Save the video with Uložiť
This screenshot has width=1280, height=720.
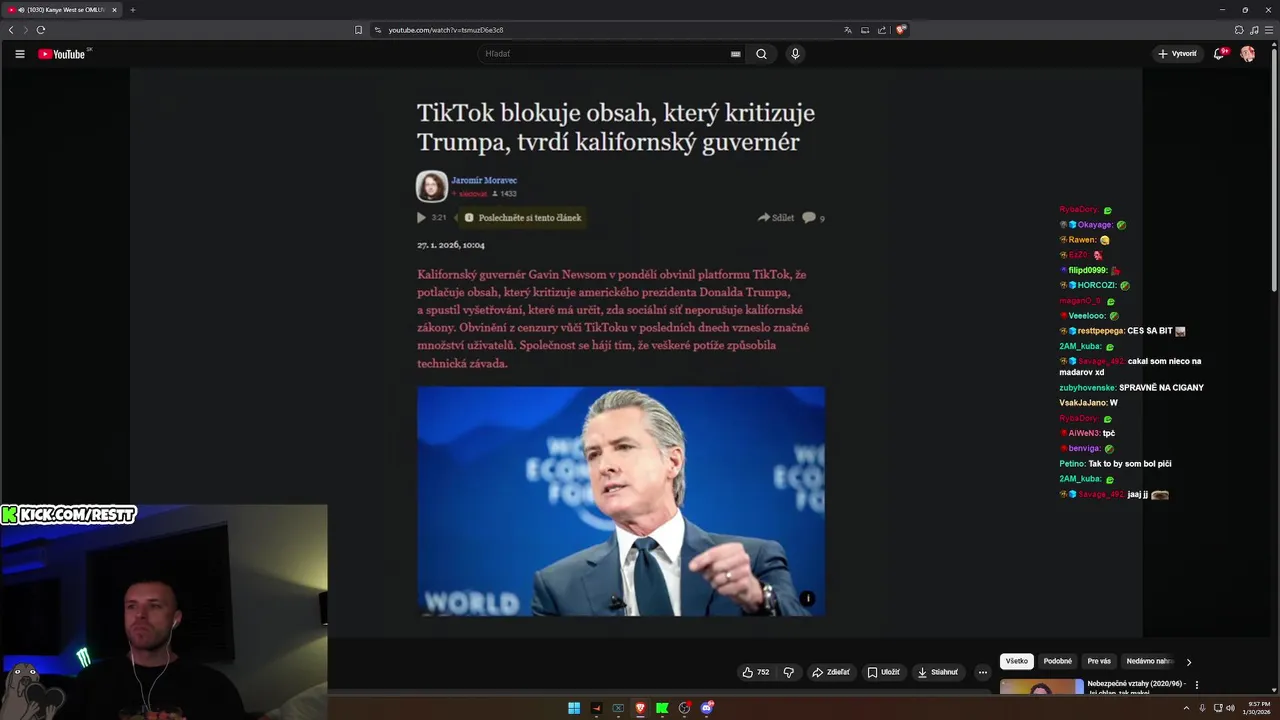point(884,672)
